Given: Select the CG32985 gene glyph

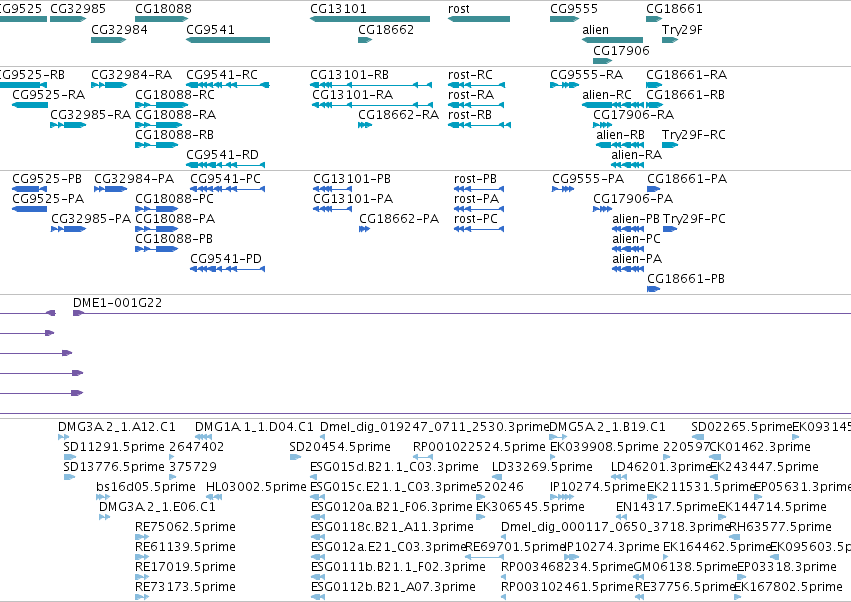Looking at the screenshot, I should [68, 19].
